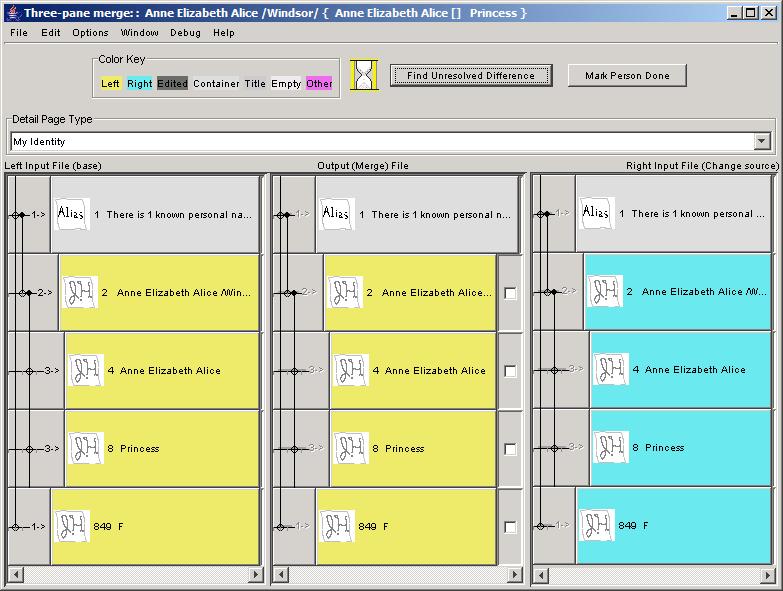Viewport: 783px width, 591px height.
Task: Click right scroll arrow of left pane scrollbar
Action: (x=256, y=575)
